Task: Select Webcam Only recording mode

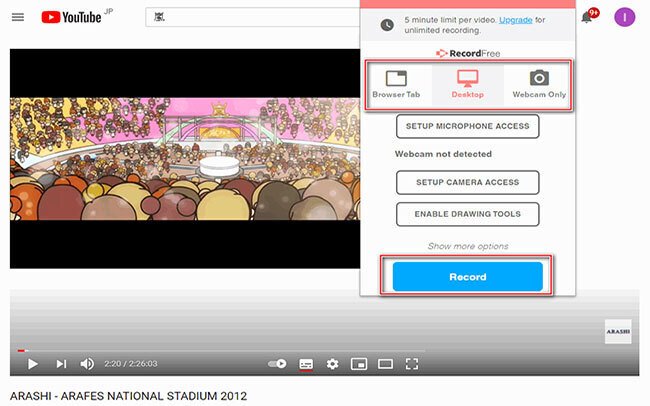Action: pos(539,85)
